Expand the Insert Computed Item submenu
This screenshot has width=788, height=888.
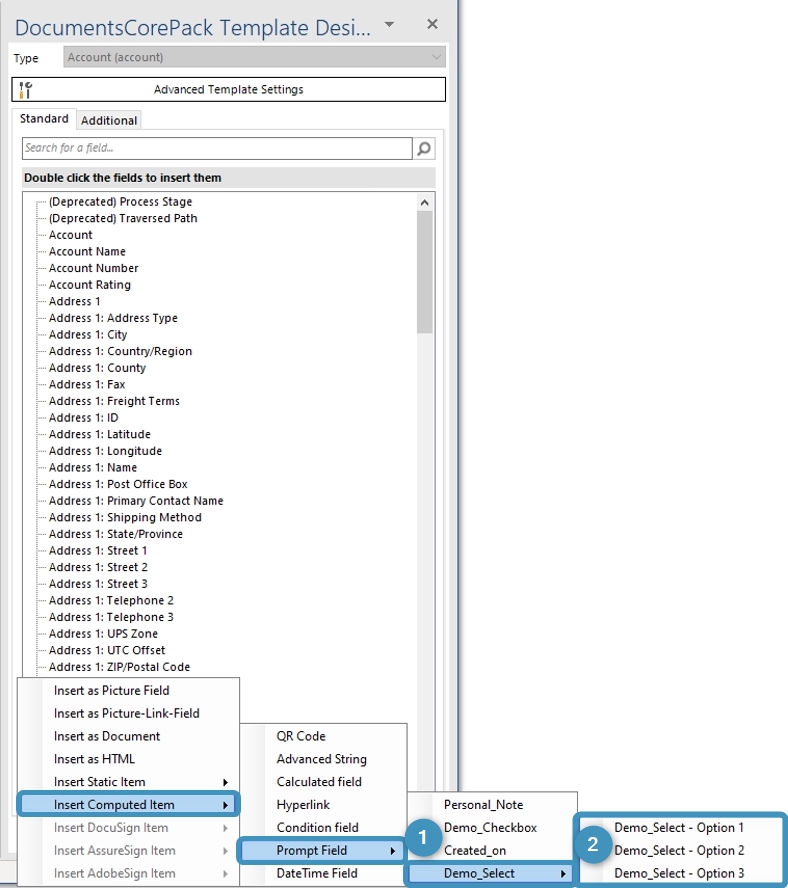coord(129,805)
